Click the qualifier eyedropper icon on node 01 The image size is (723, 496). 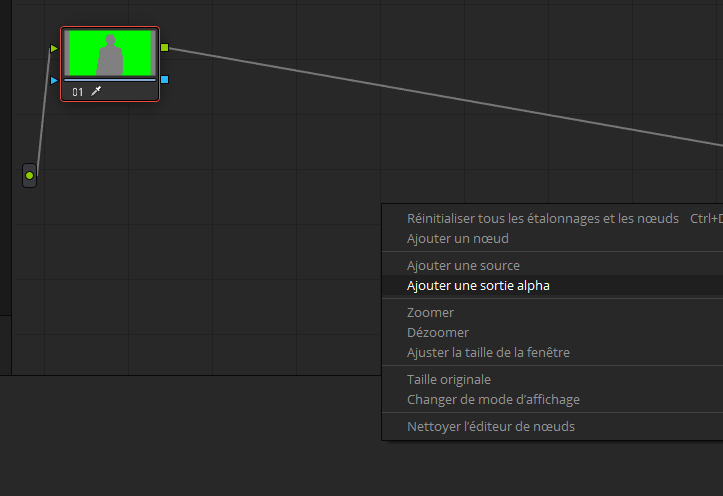point(97,92)
